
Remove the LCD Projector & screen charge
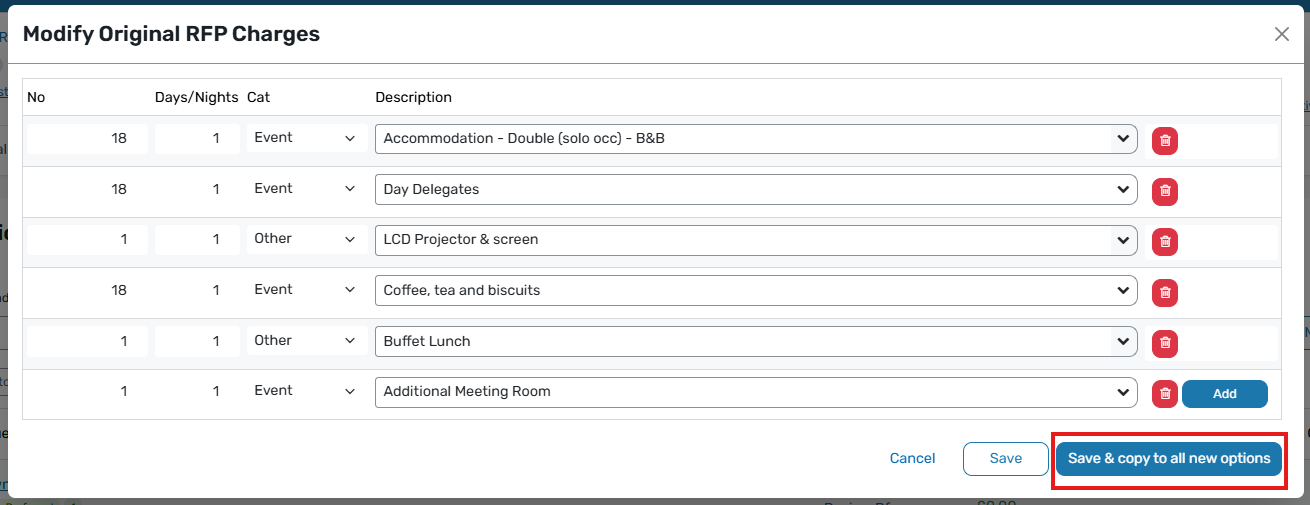(1164, 241)
